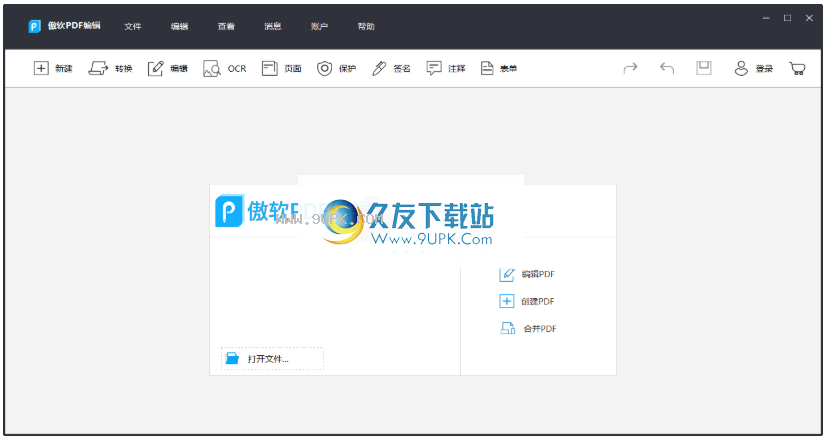The width and height of the screenshot is (823, 444).
Task: Click the Edit PDF (编辑PDF) pencil icon
Action: 507,274
